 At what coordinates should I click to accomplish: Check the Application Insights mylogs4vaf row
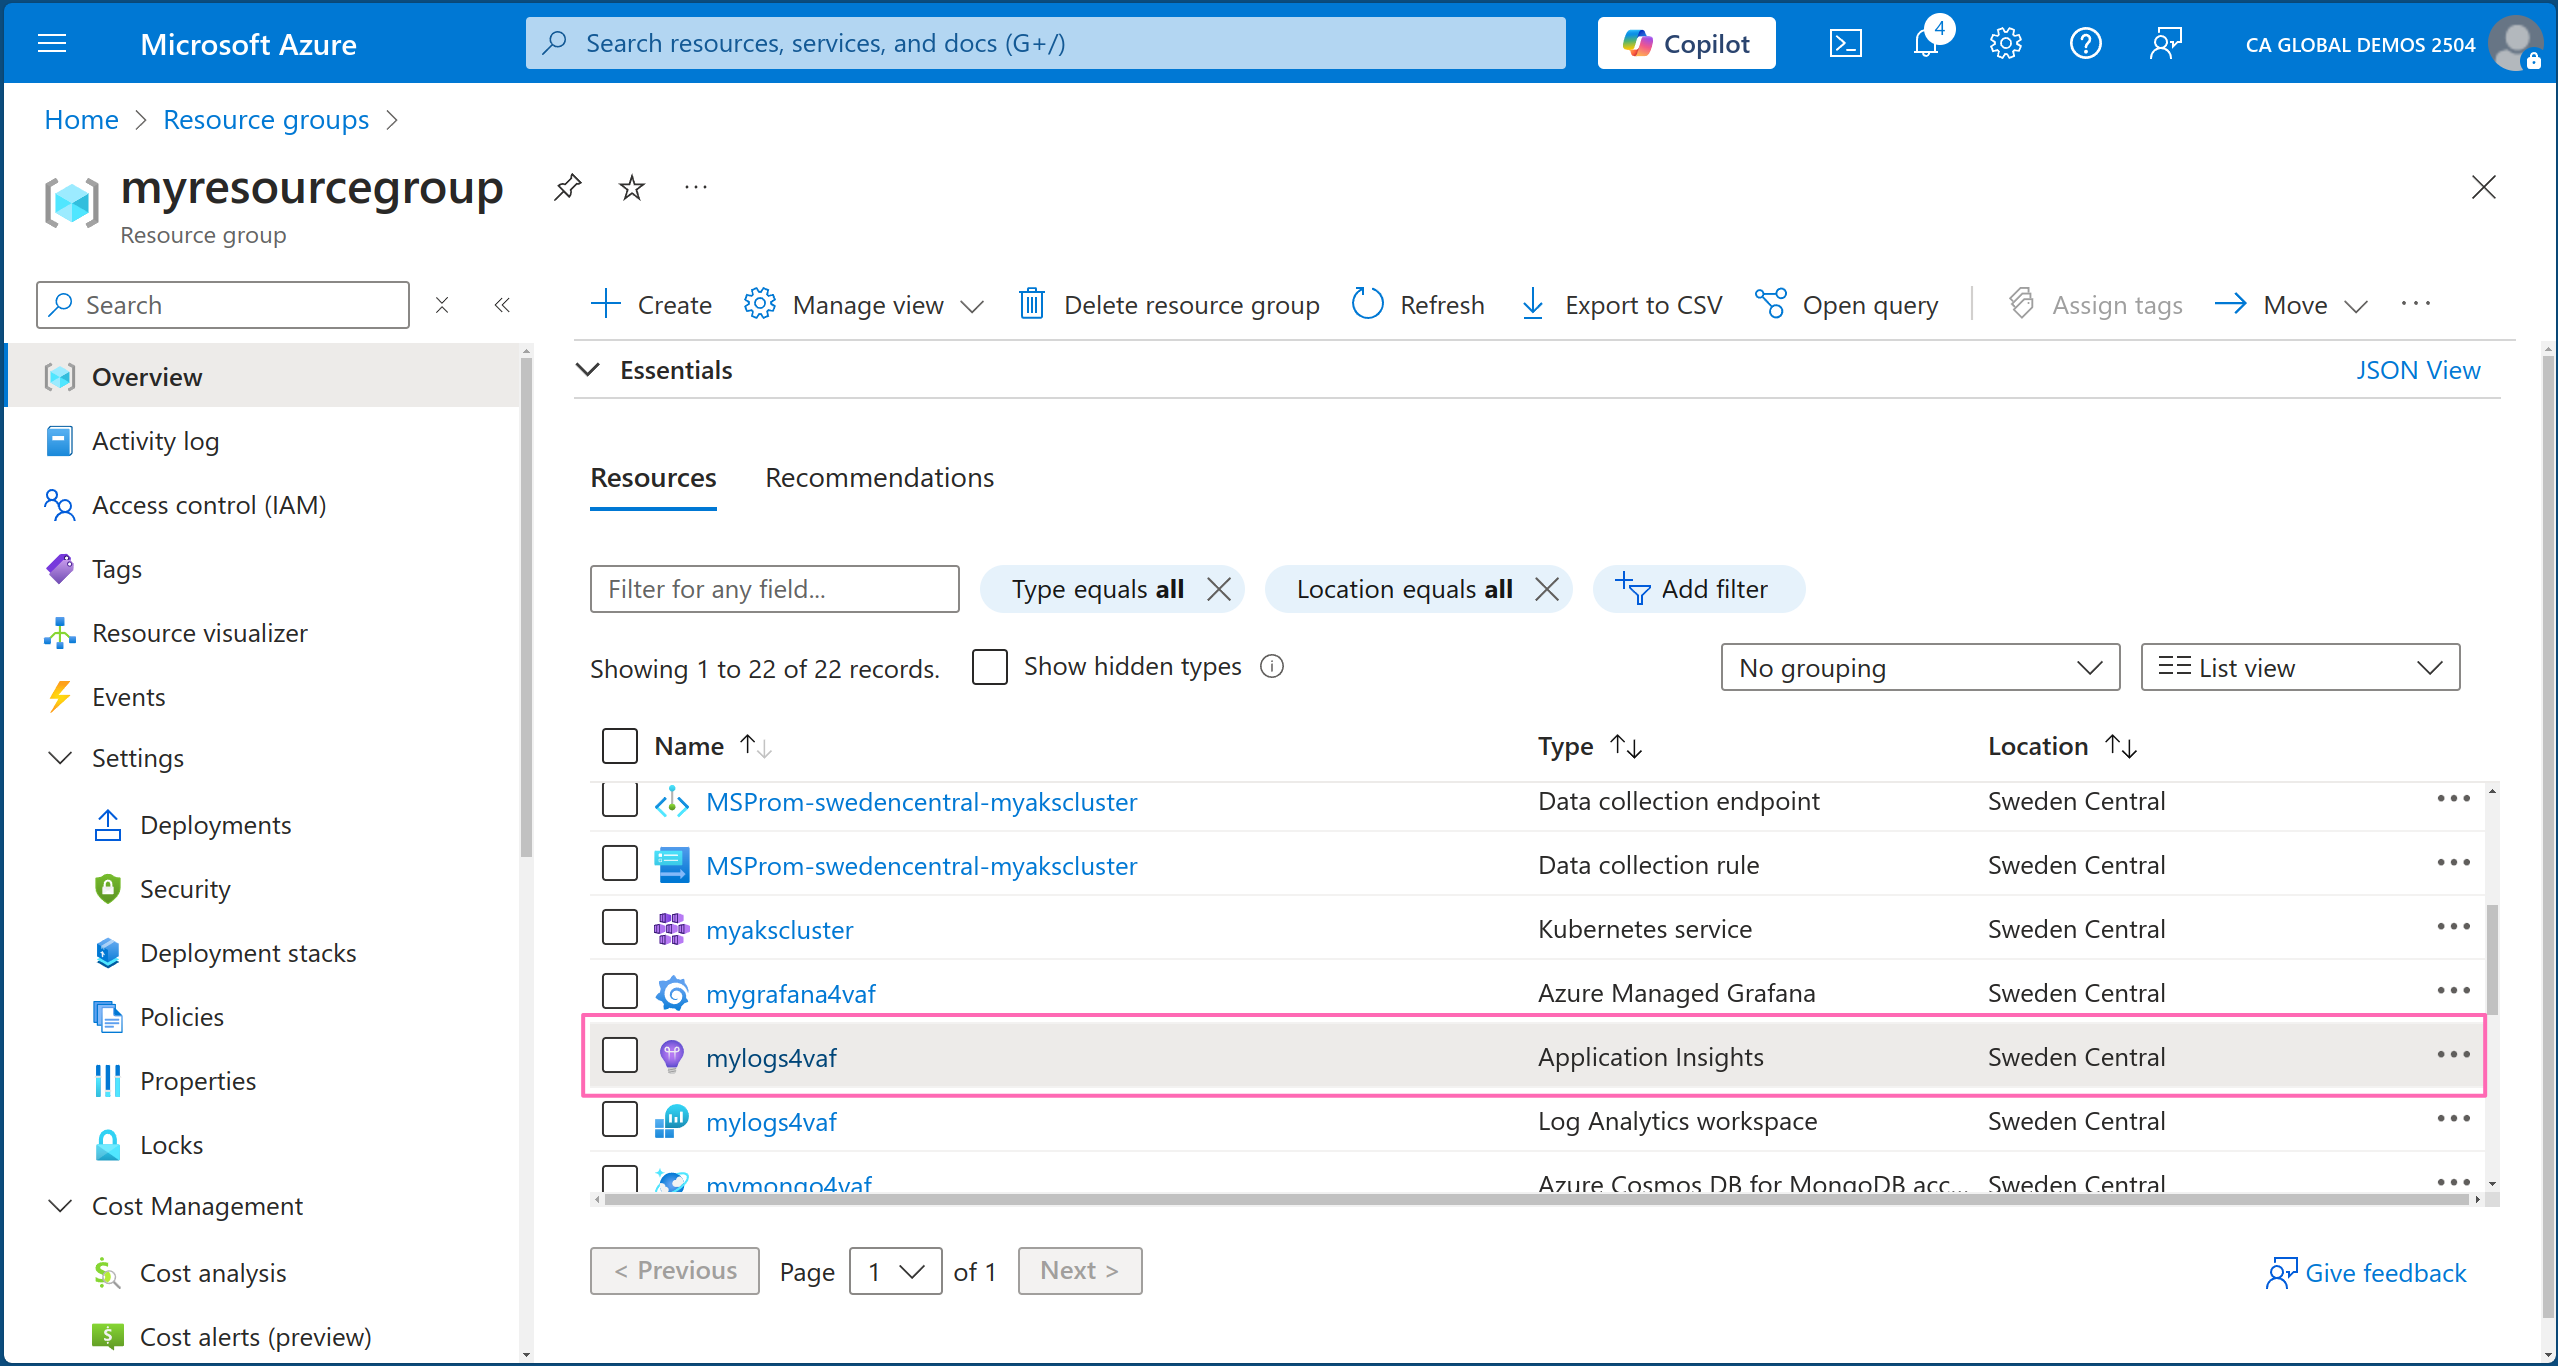pos(620,1055)
